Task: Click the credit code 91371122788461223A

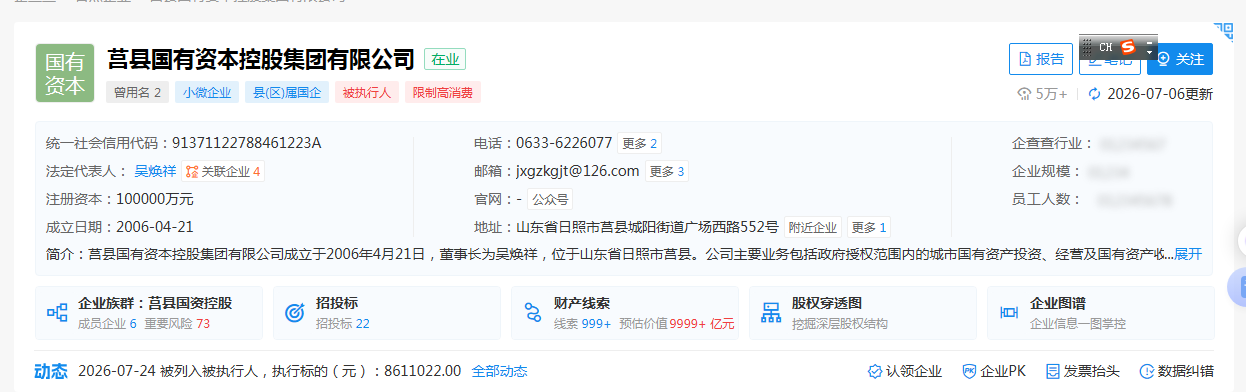Action: click(x=247, y=143)
